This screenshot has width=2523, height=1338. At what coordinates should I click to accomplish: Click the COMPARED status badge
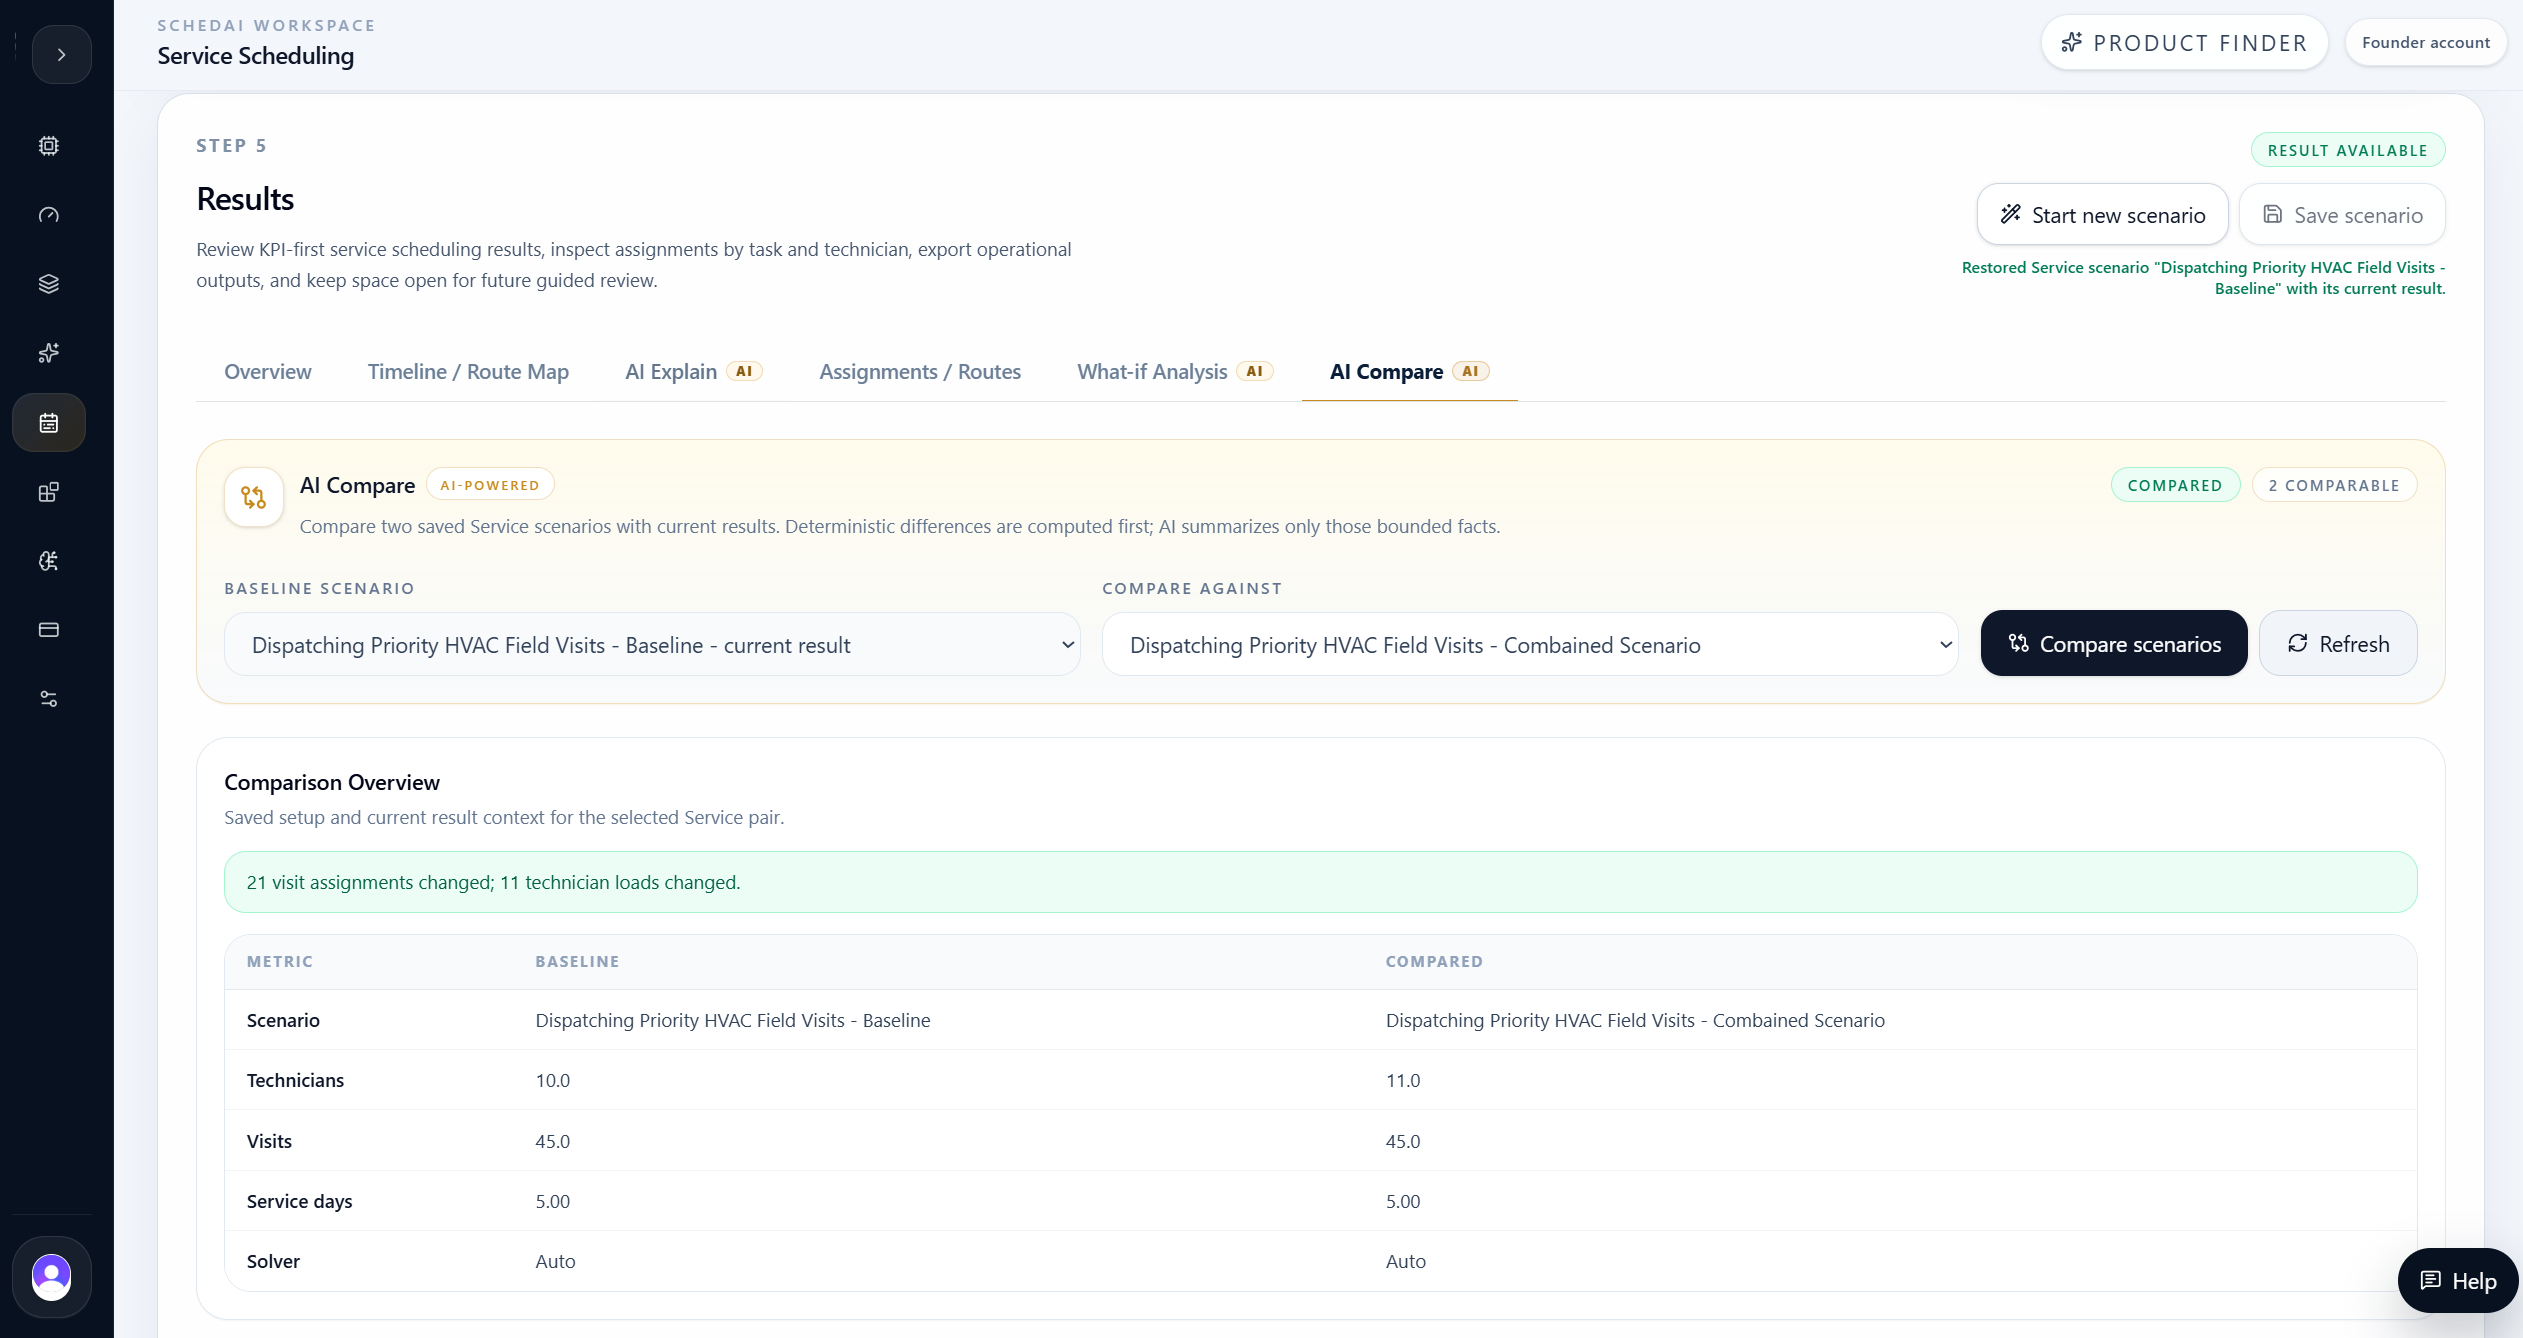pyautogui.click(x=2175, y=486)
